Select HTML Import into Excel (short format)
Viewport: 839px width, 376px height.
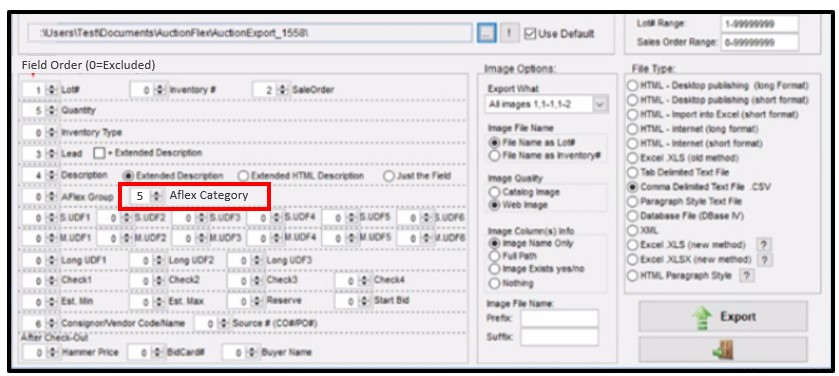click(x=633, y=114)
